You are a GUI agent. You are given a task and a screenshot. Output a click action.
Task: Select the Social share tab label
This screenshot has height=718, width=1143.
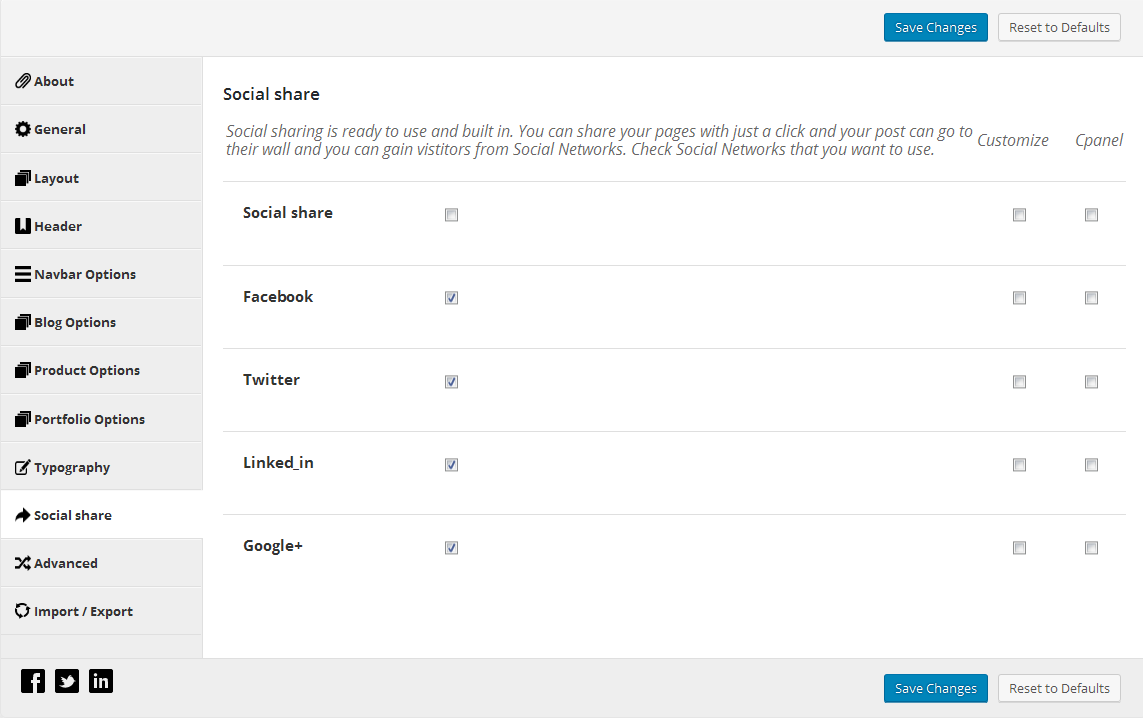pos(73,515)
